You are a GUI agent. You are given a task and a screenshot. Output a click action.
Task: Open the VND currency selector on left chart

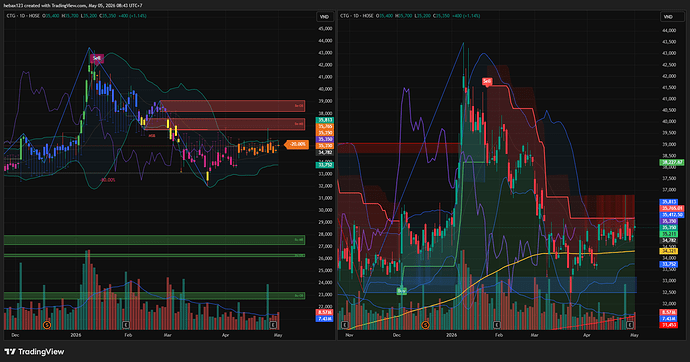[324, 17]
